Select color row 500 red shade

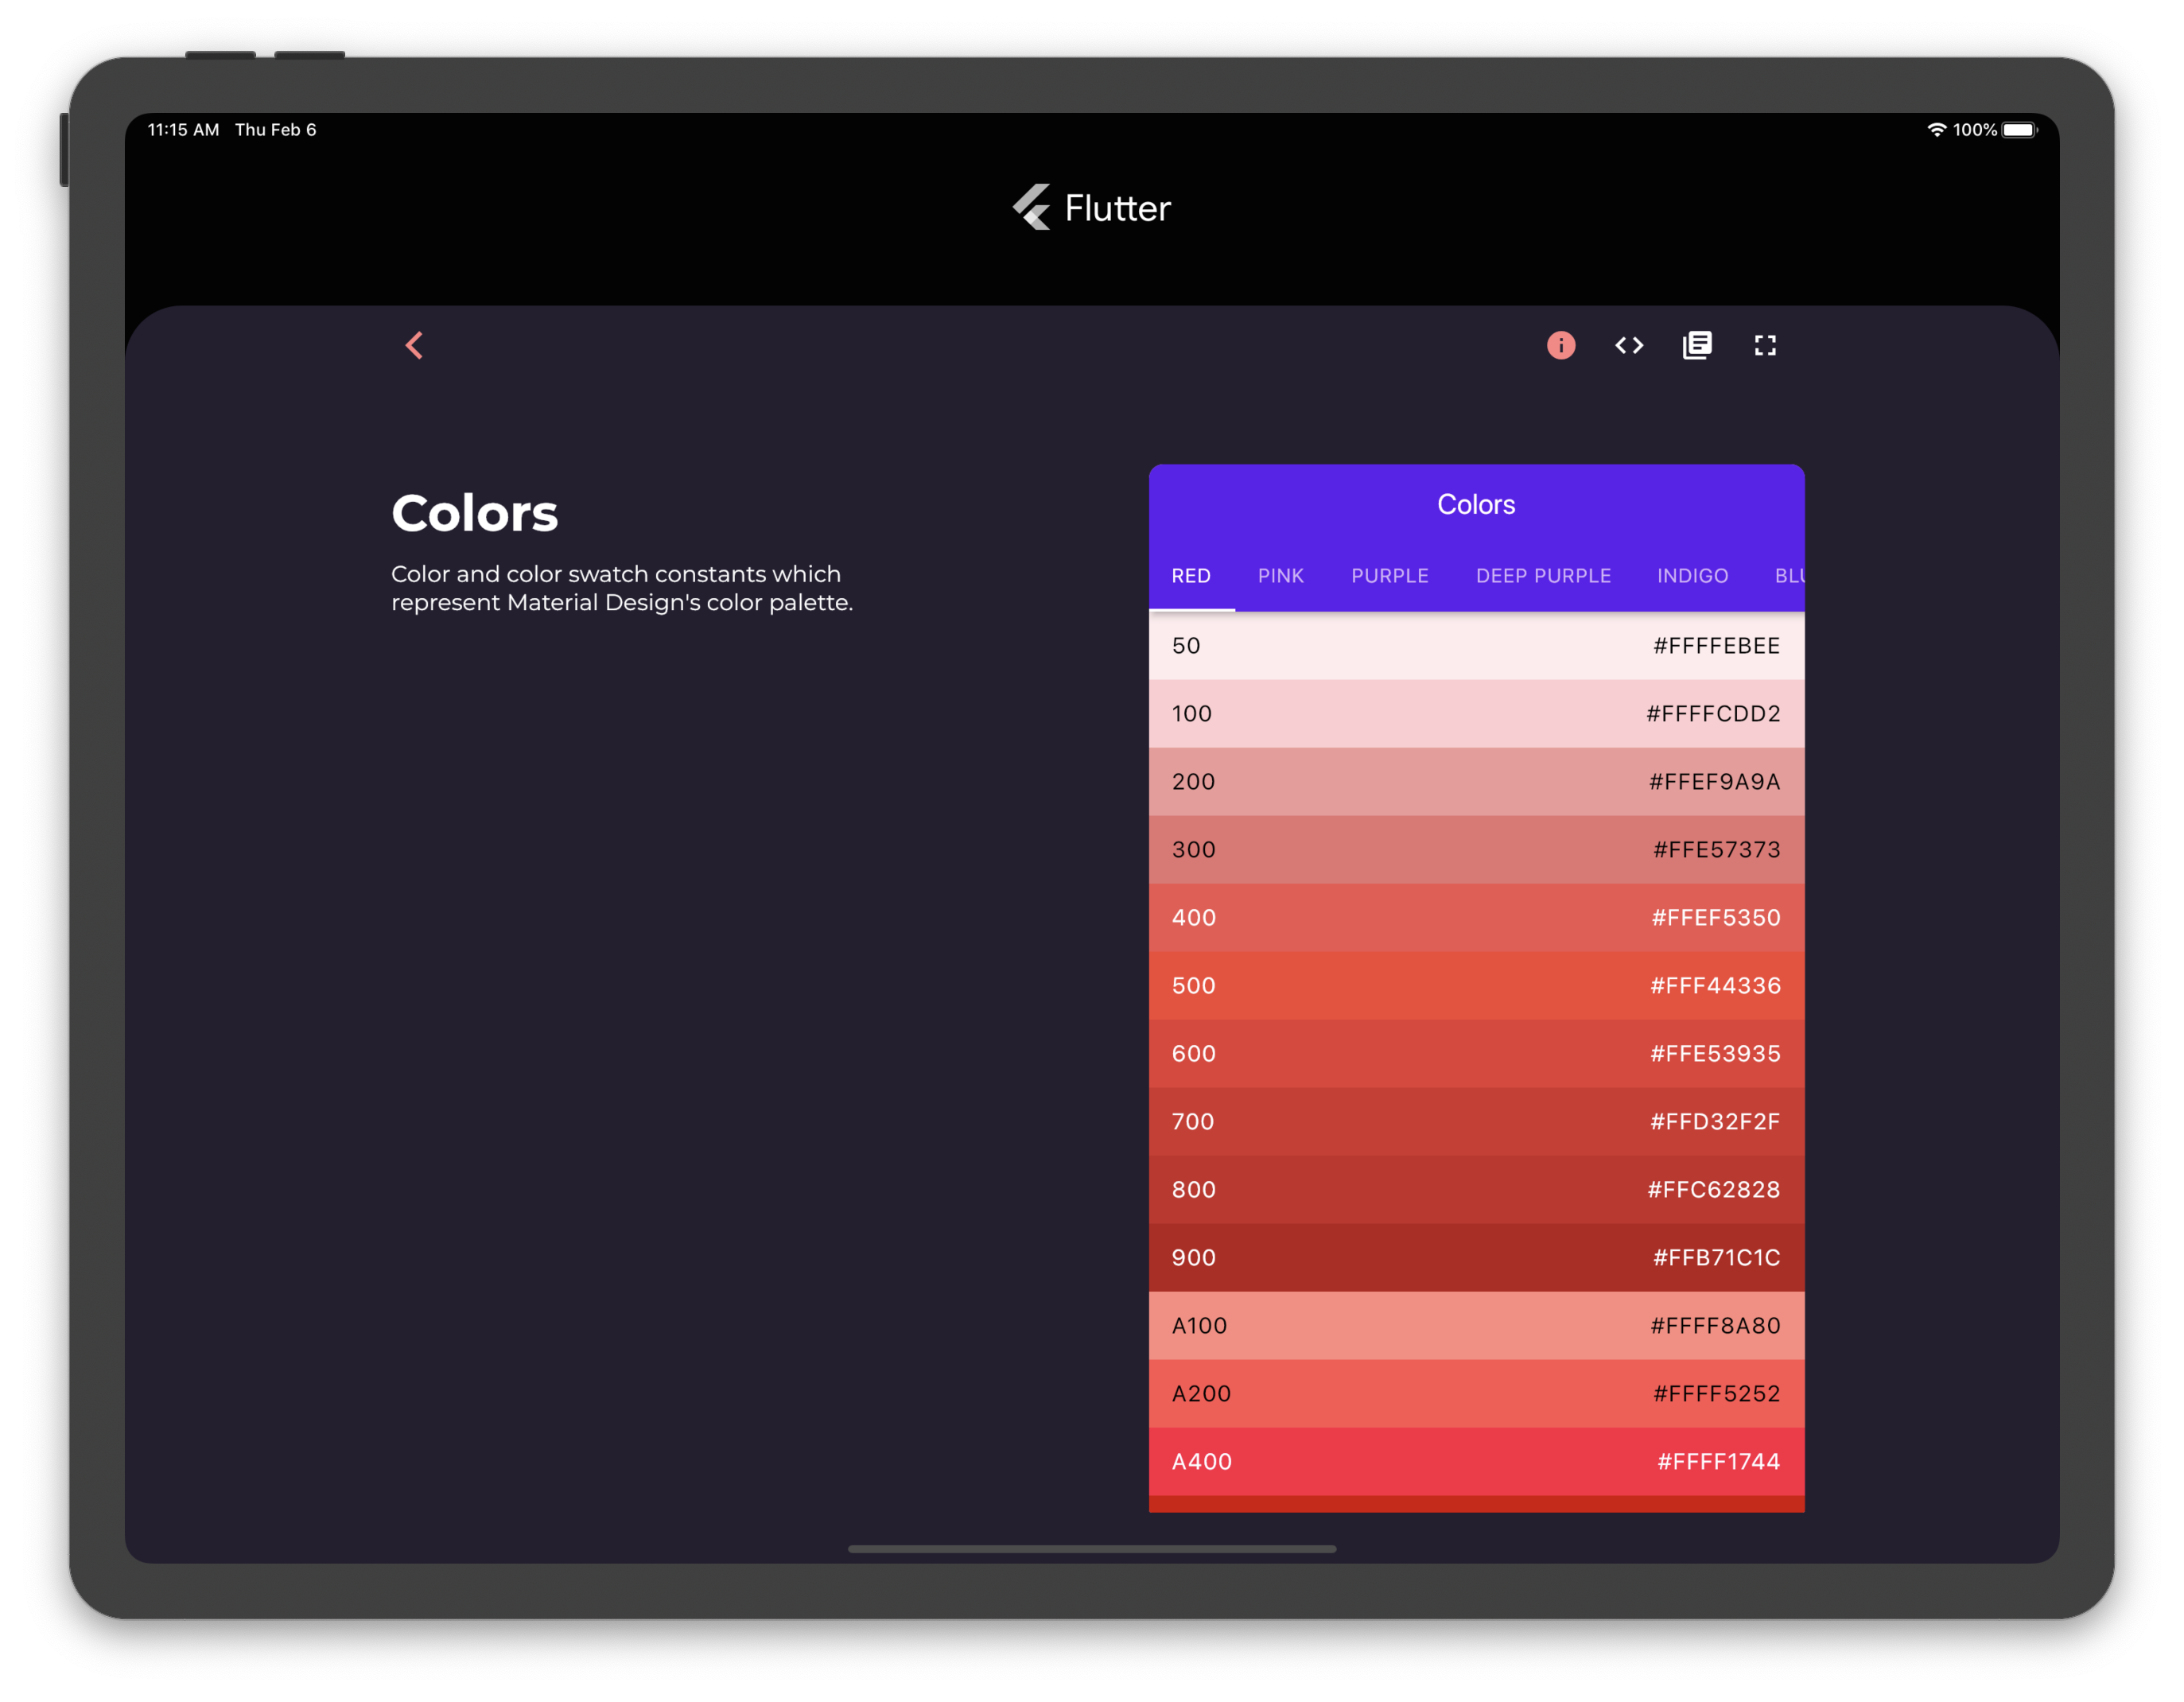(1477, 984)
